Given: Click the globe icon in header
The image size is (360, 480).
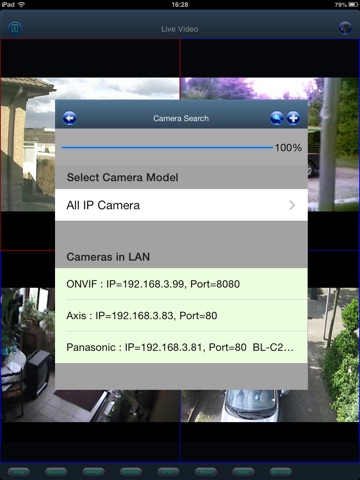Looking at the screenshot, I should click(345, 28).
